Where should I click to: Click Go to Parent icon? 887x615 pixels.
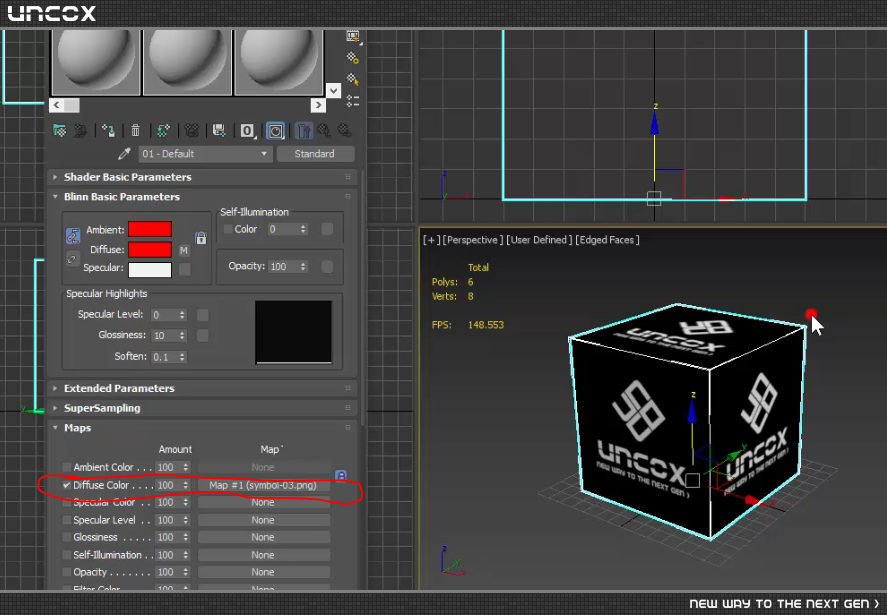(x=324, y=131)
